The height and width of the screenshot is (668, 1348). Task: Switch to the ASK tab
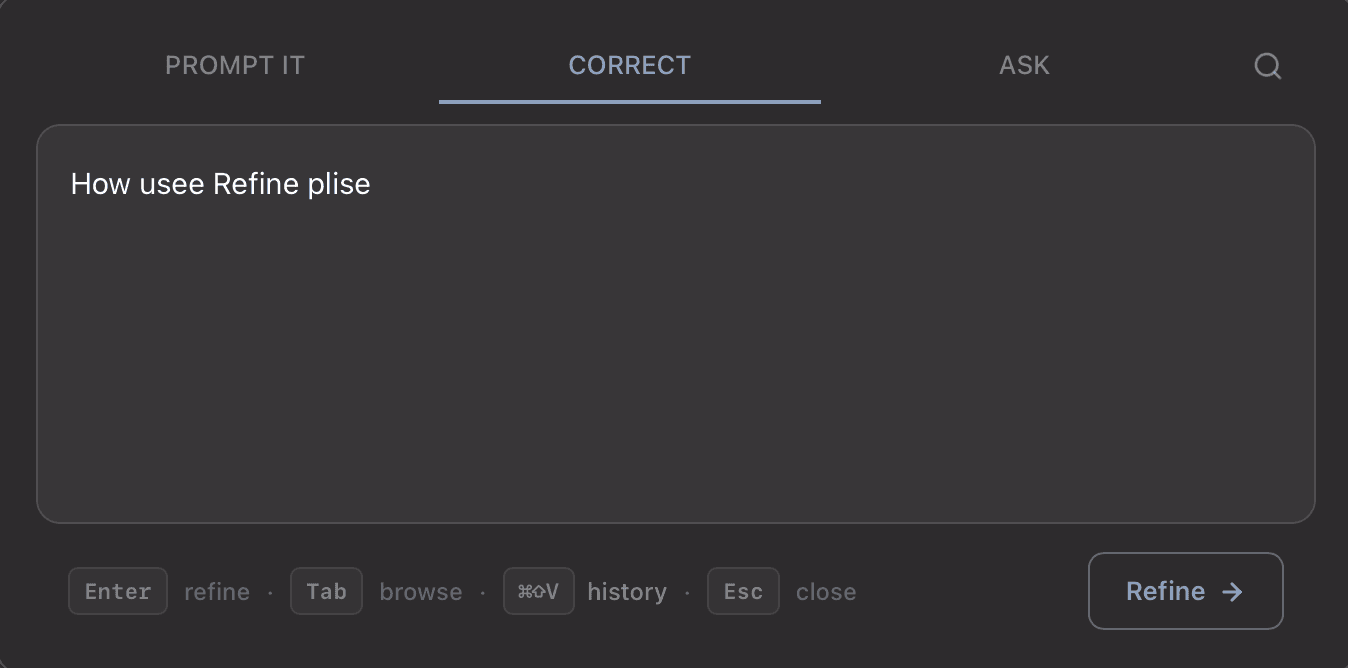coord(1024,65)
